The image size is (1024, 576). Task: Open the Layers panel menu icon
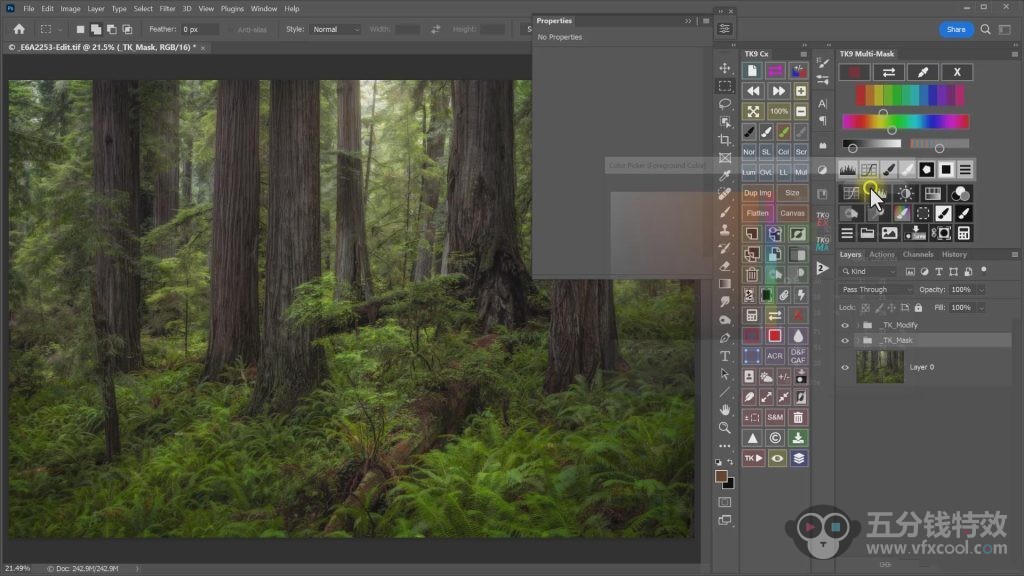1014,255
